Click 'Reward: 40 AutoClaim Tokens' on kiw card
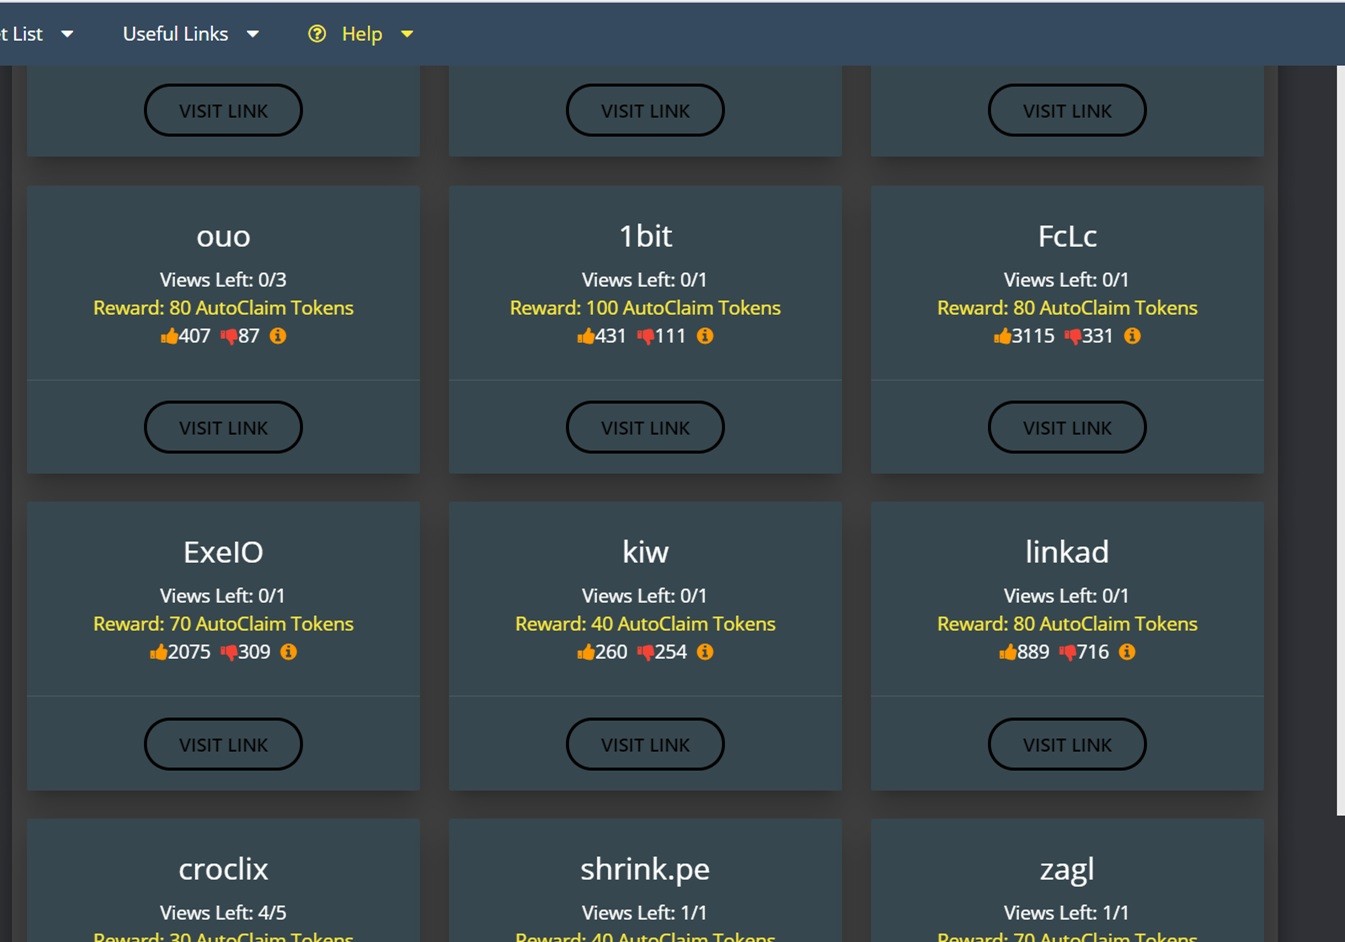The height and width of the screenshot is (942, 1345). 645,624
